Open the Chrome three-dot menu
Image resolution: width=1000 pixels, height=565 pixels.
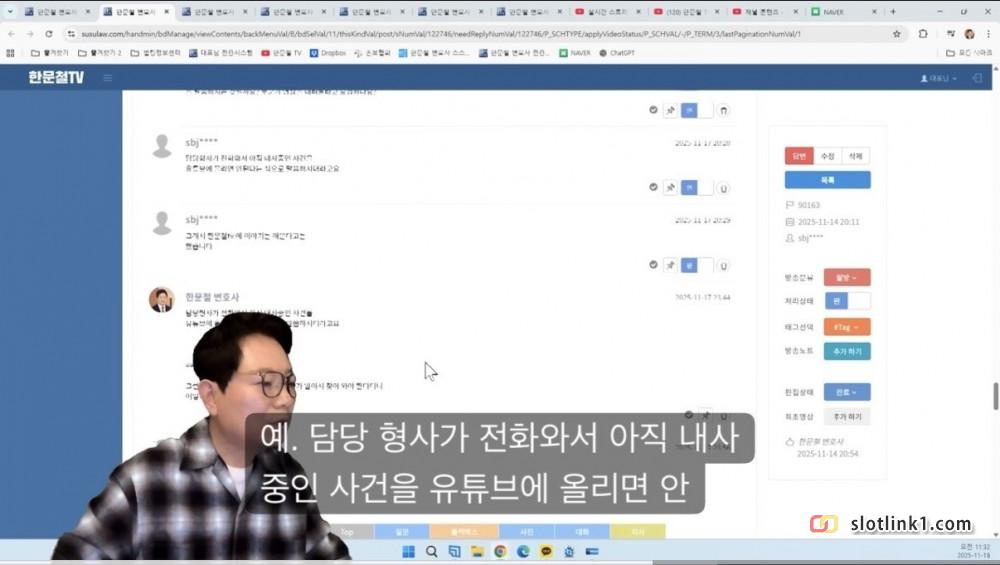click(x=989, y=34)
